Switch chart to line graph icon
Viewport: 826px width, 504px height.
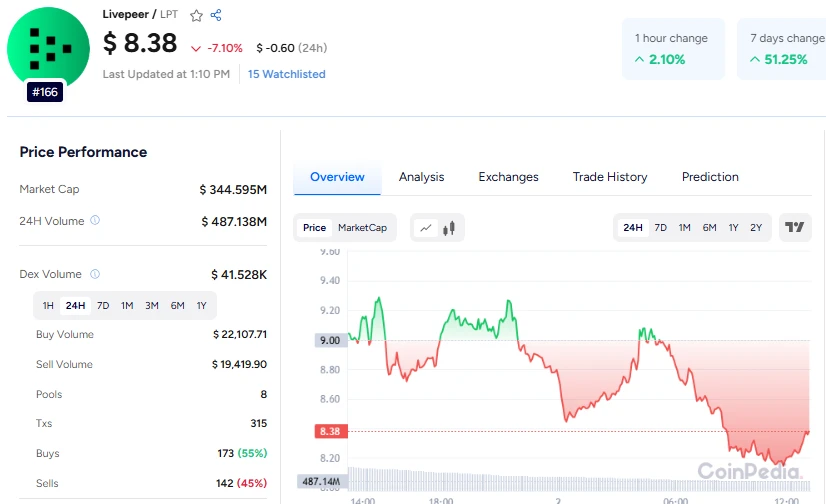[x=425, y=228]
